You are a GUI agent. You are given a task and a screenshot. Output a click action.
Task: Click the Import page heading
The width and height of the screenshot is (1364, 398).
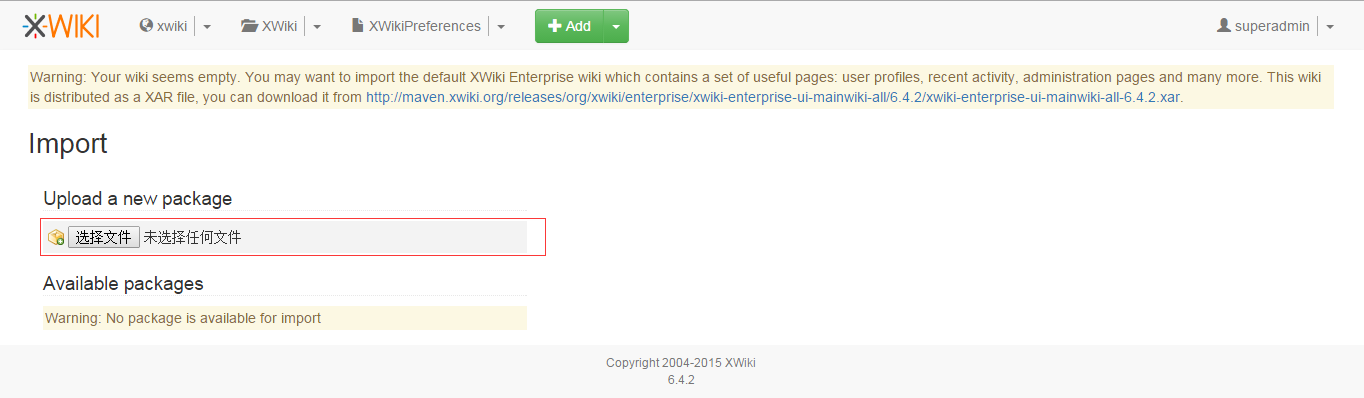(x=68, y=144)
